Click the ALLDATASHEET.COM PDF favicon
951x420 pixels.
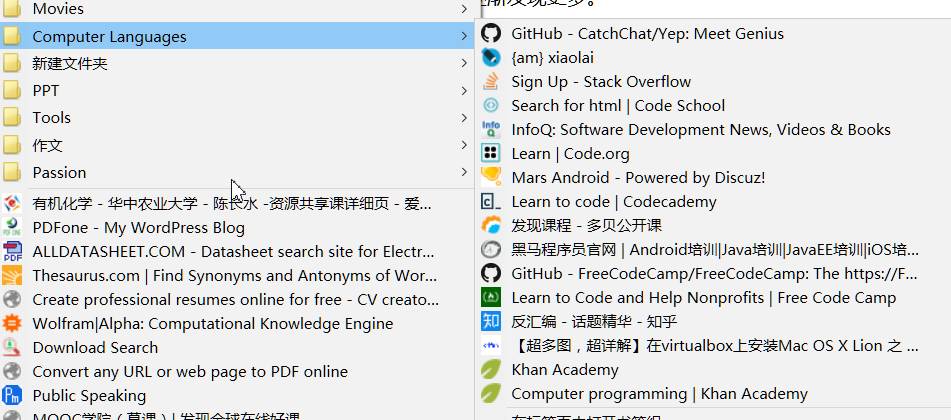12,251
